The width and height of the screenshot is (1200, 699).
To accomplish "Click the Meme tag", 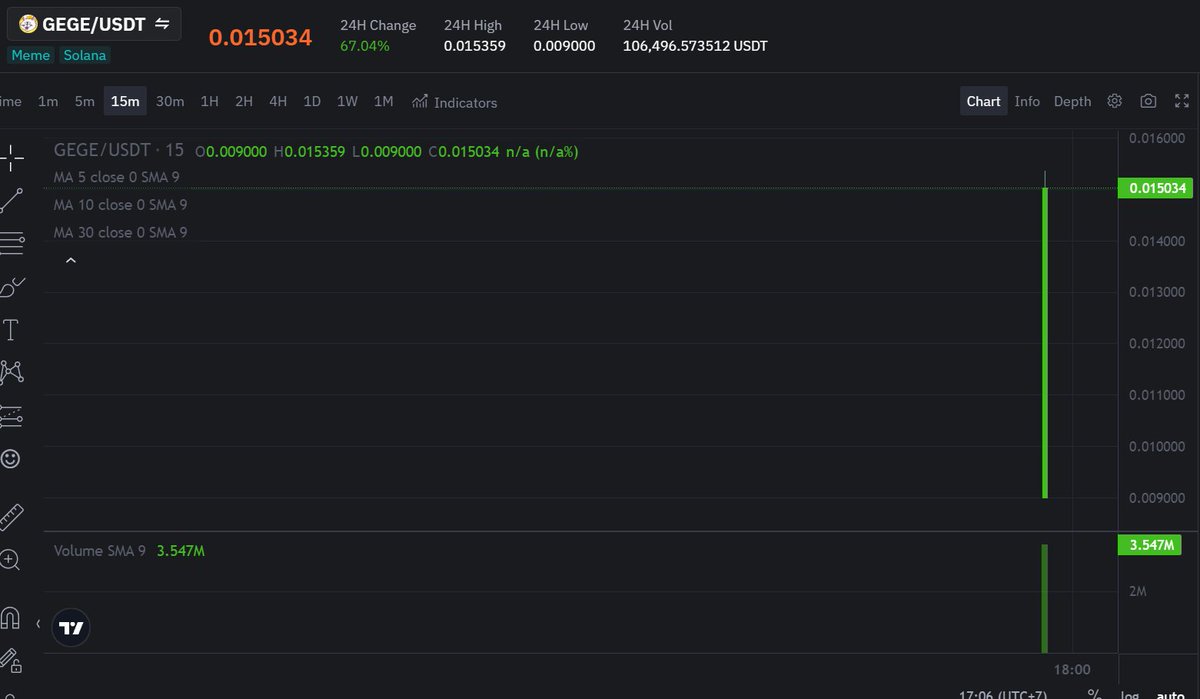I will point(30,55).
